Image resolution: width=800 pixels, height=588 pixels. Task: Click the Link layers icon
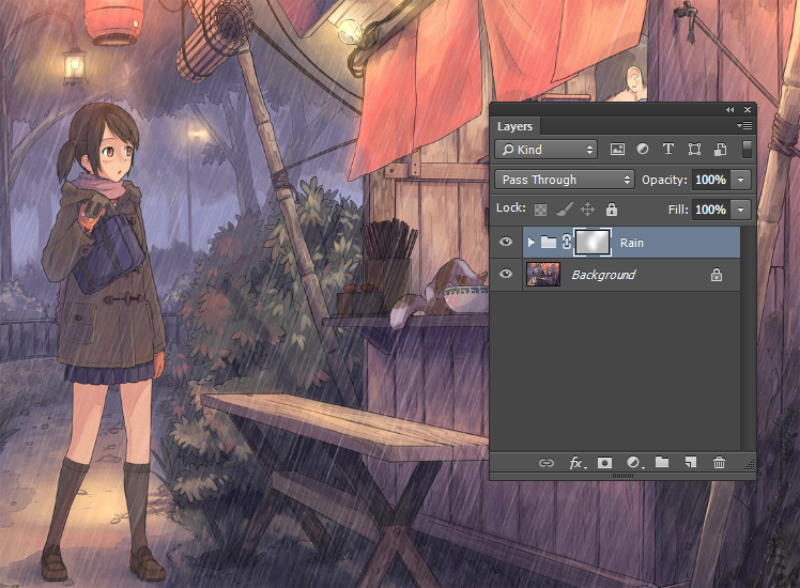tap(546, 463)
